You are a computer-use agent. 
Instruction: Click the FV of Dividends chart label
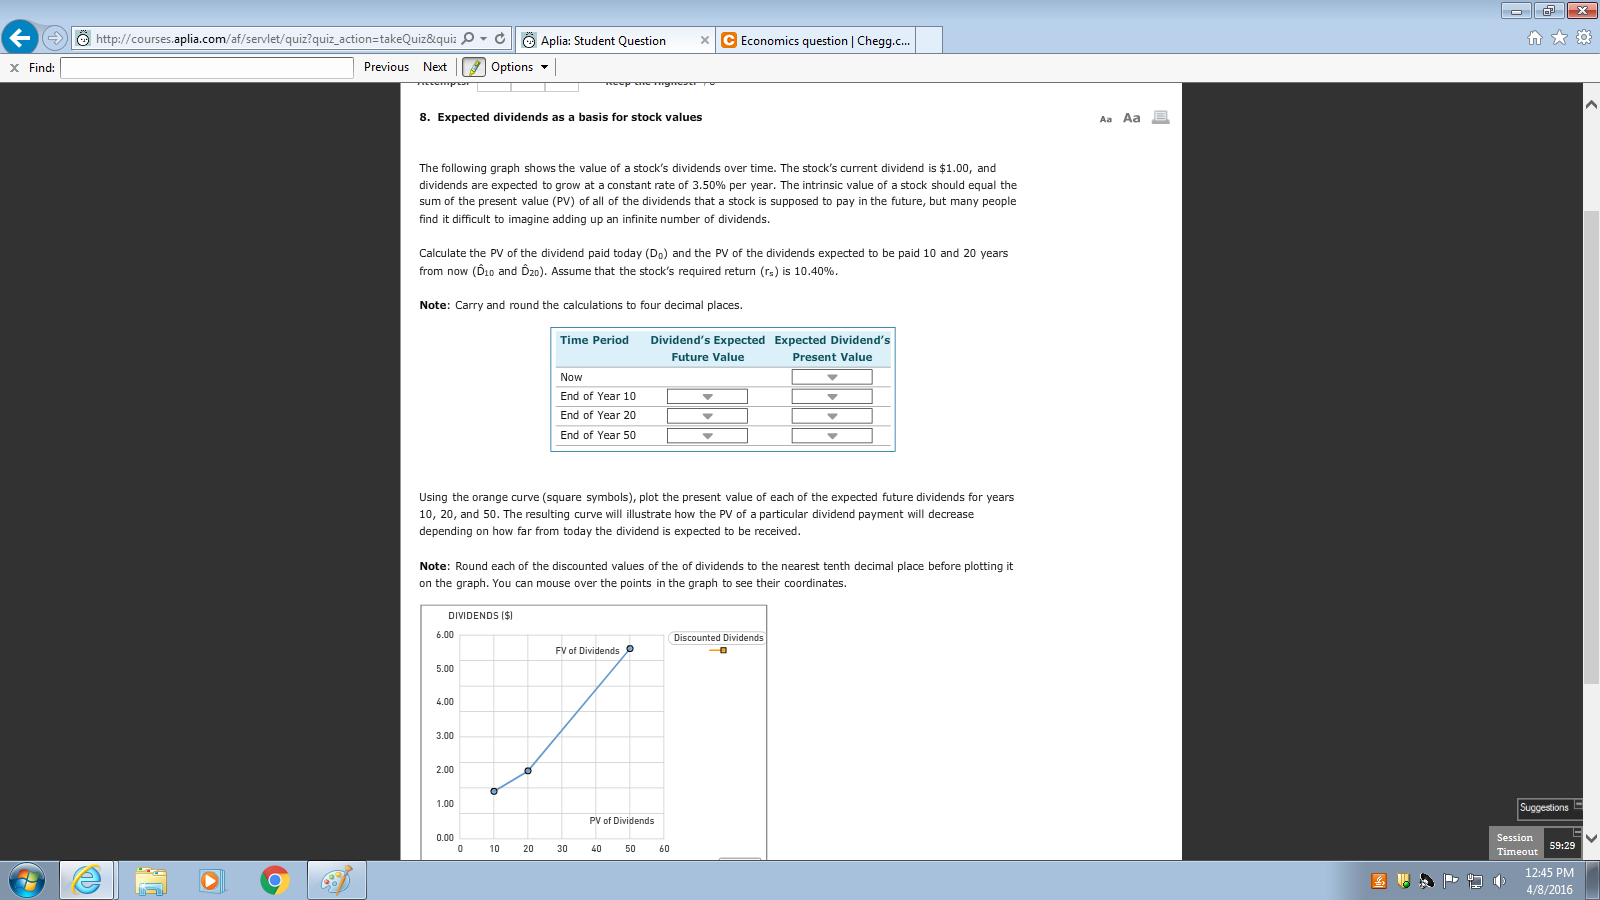point(587,651)
